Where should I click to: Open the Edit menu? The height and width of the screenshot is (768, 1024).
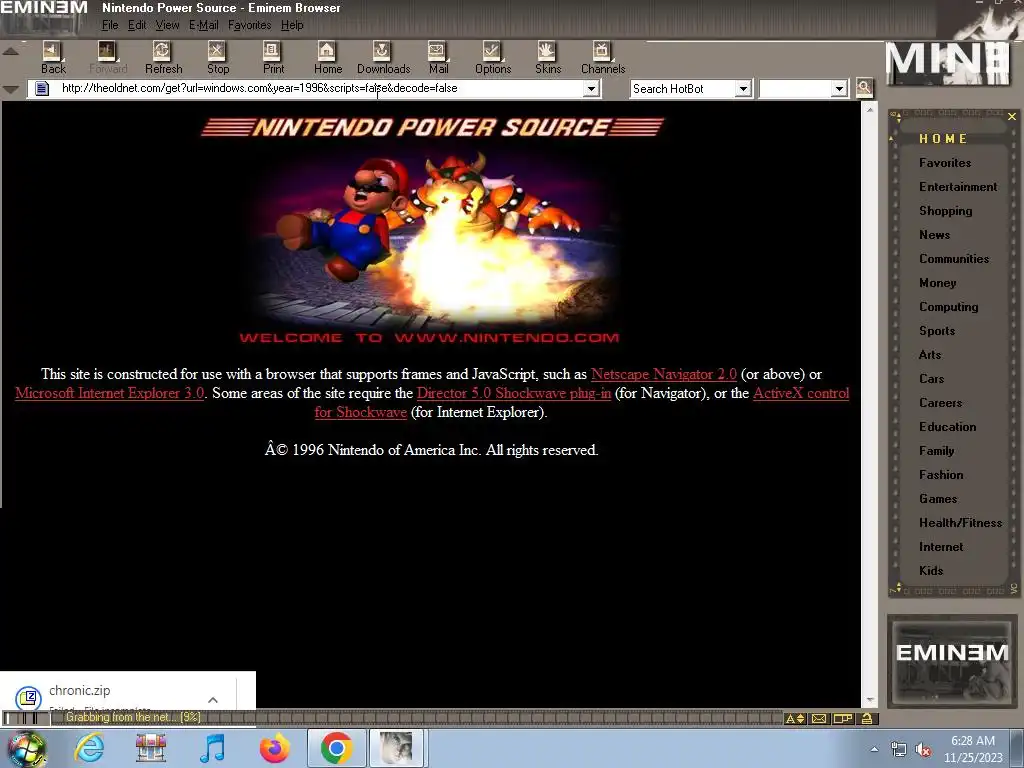point(136,25)
